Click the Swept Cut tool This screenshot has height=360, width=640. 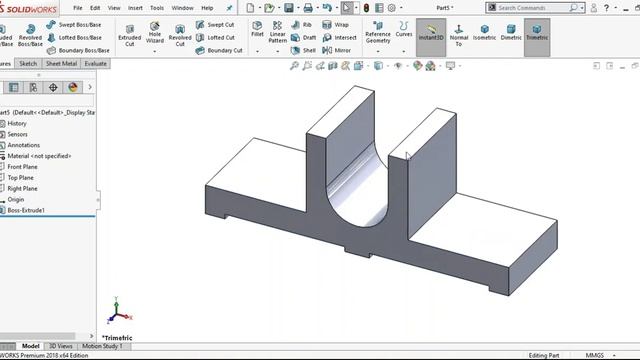(215, 24)
